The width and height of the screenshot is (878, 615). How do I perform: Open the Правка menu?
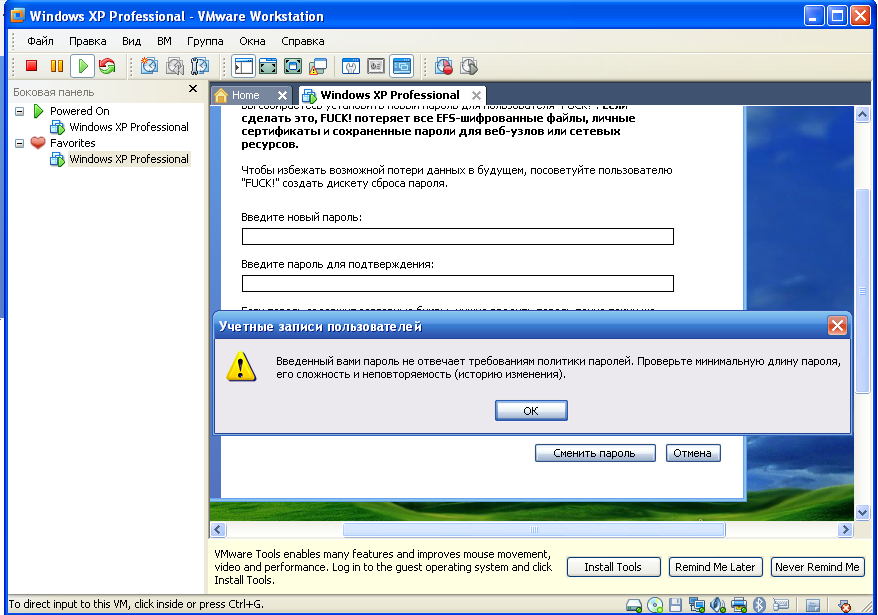point(87,41)
